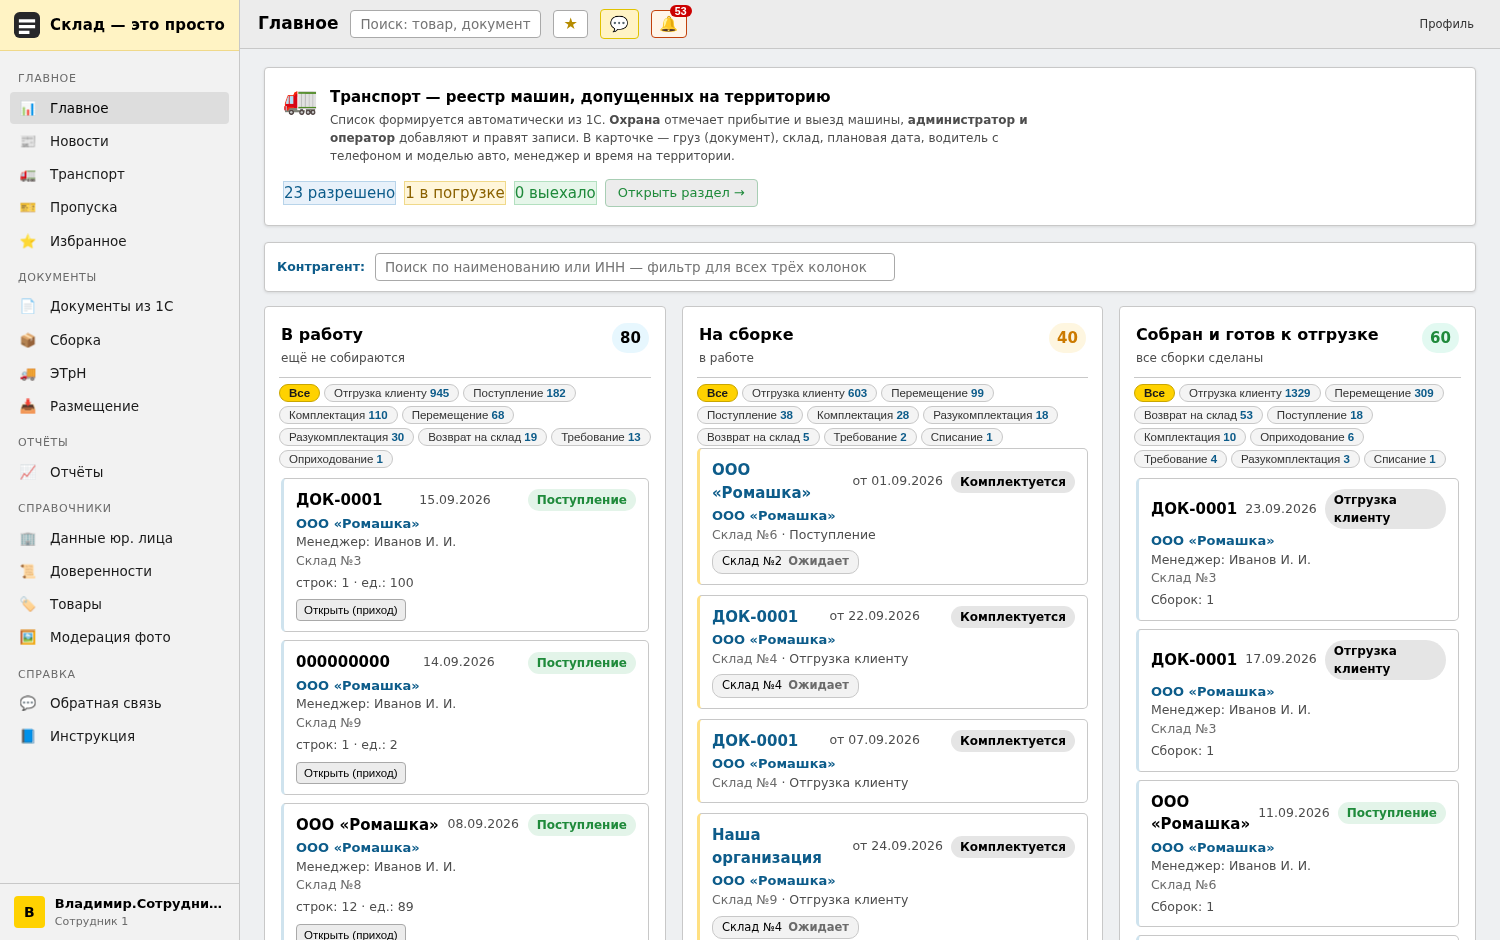The width and height of the screenshot is (1500, 940).
Task: Click the Избранное star icon in sidebar
Action: click(28, 241)
